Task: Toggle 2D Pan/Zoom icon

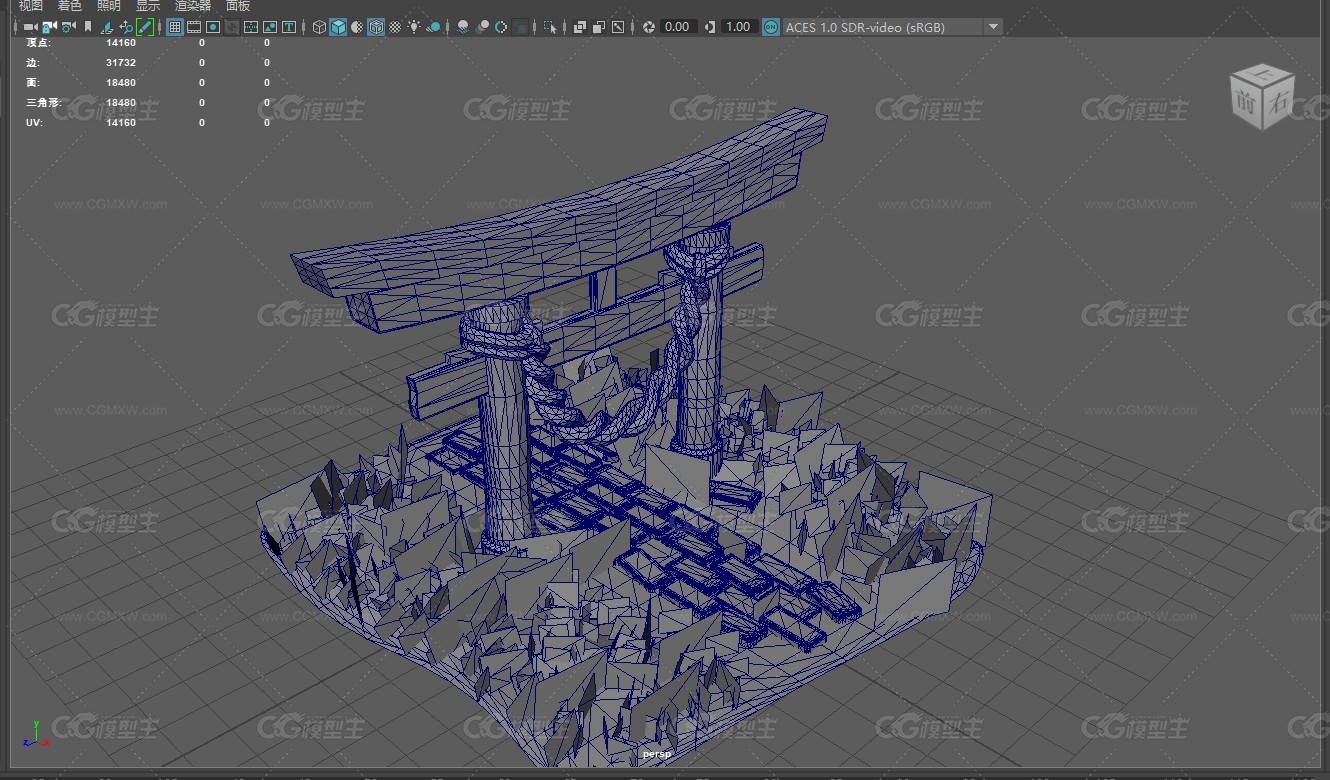Action: (126, 27)
